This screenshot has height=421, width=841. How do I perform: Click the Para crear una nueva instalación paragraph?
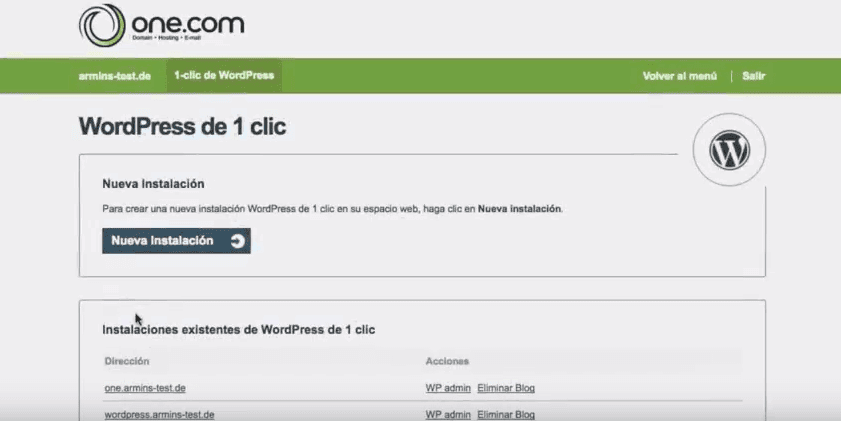click(x=333, y=209)
